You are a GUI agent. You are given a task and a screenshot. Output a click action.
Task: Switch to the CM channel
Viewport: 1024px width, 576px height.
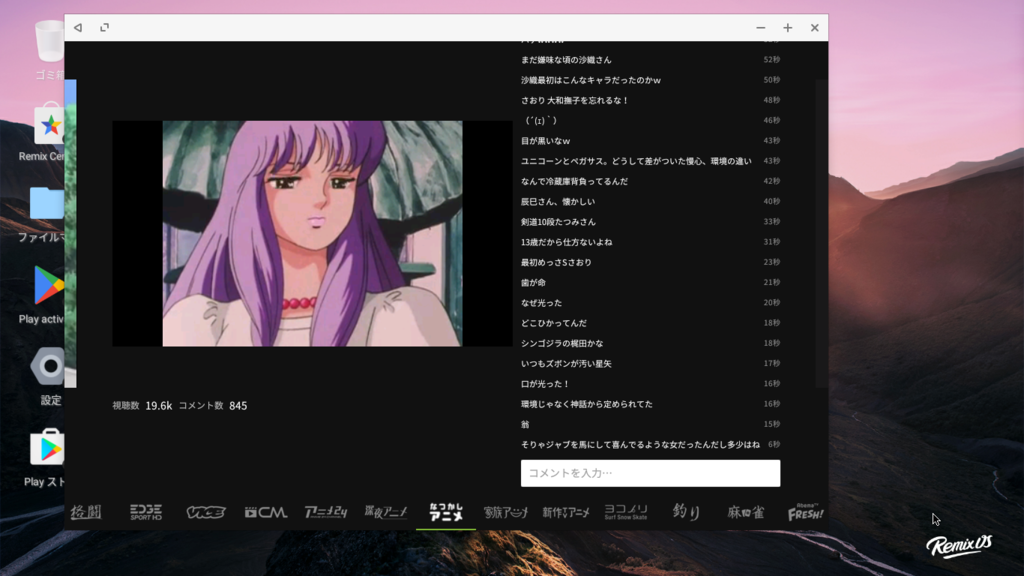point(266,513)
